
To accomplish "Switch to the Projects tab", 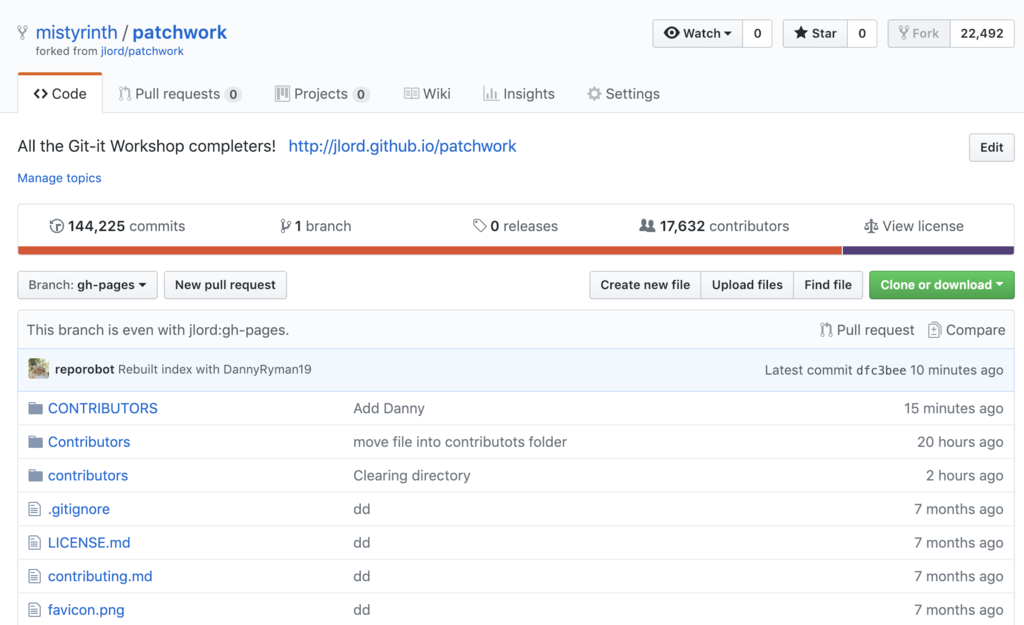I will (323, 93).
